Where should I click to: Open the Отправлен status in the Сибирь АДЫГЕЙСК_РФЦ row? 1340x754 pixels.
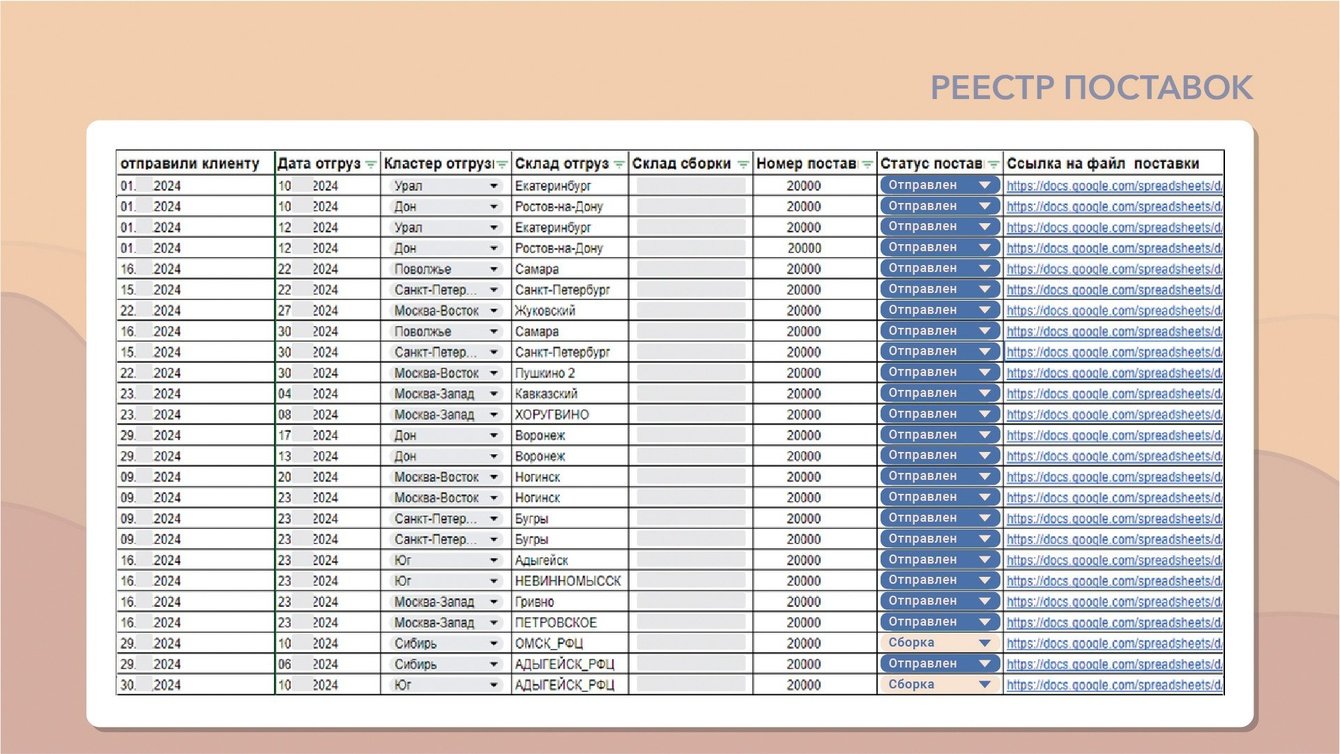[940, 664]
